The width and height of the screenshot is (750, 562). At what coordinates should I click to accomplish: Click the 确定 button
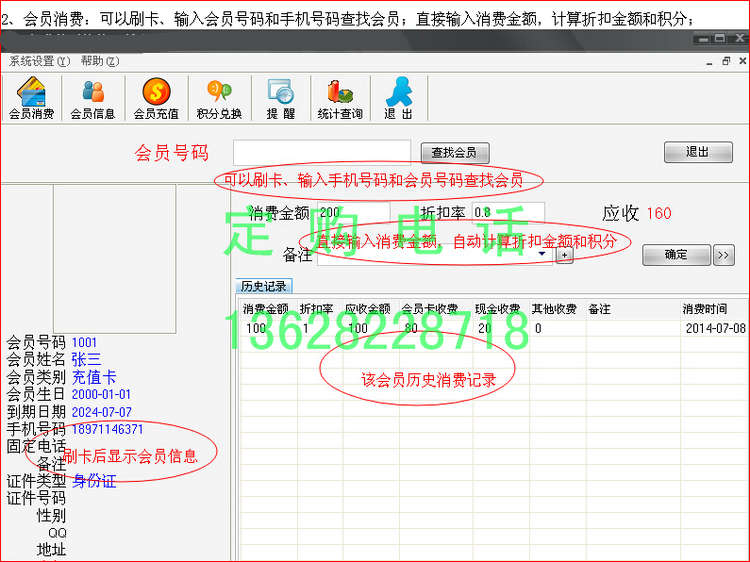pyautogui.click(x=676, y=255)
